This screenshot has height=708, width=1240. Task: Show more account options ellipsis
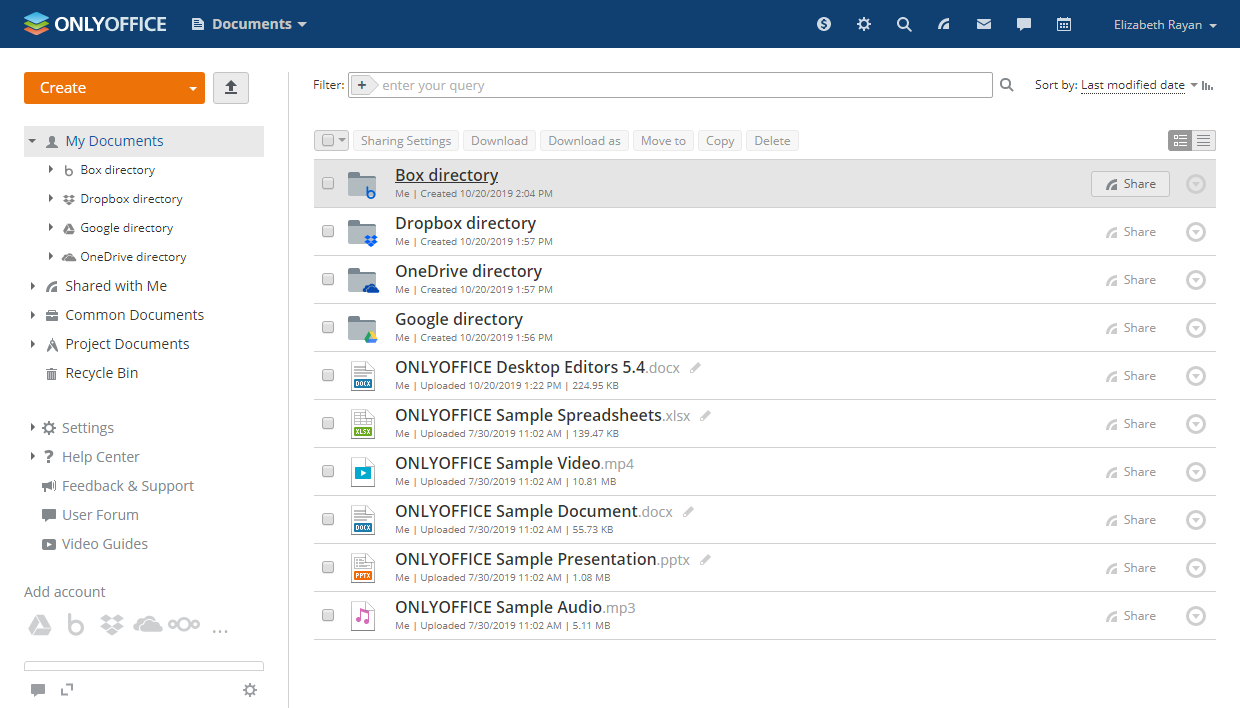click(220, 630)
